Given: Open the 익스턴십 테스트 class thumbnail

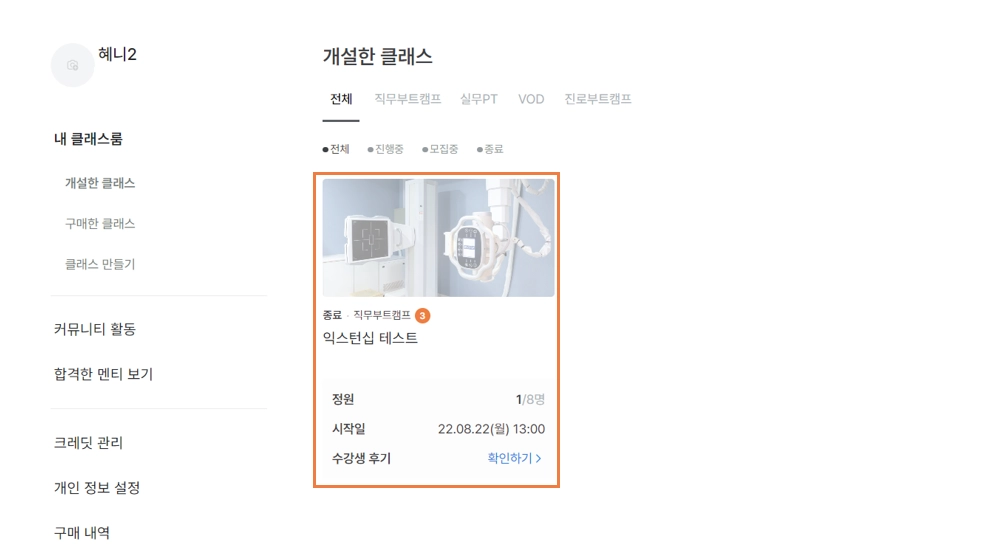Looking at the screenshot, I should coord(439,238).
